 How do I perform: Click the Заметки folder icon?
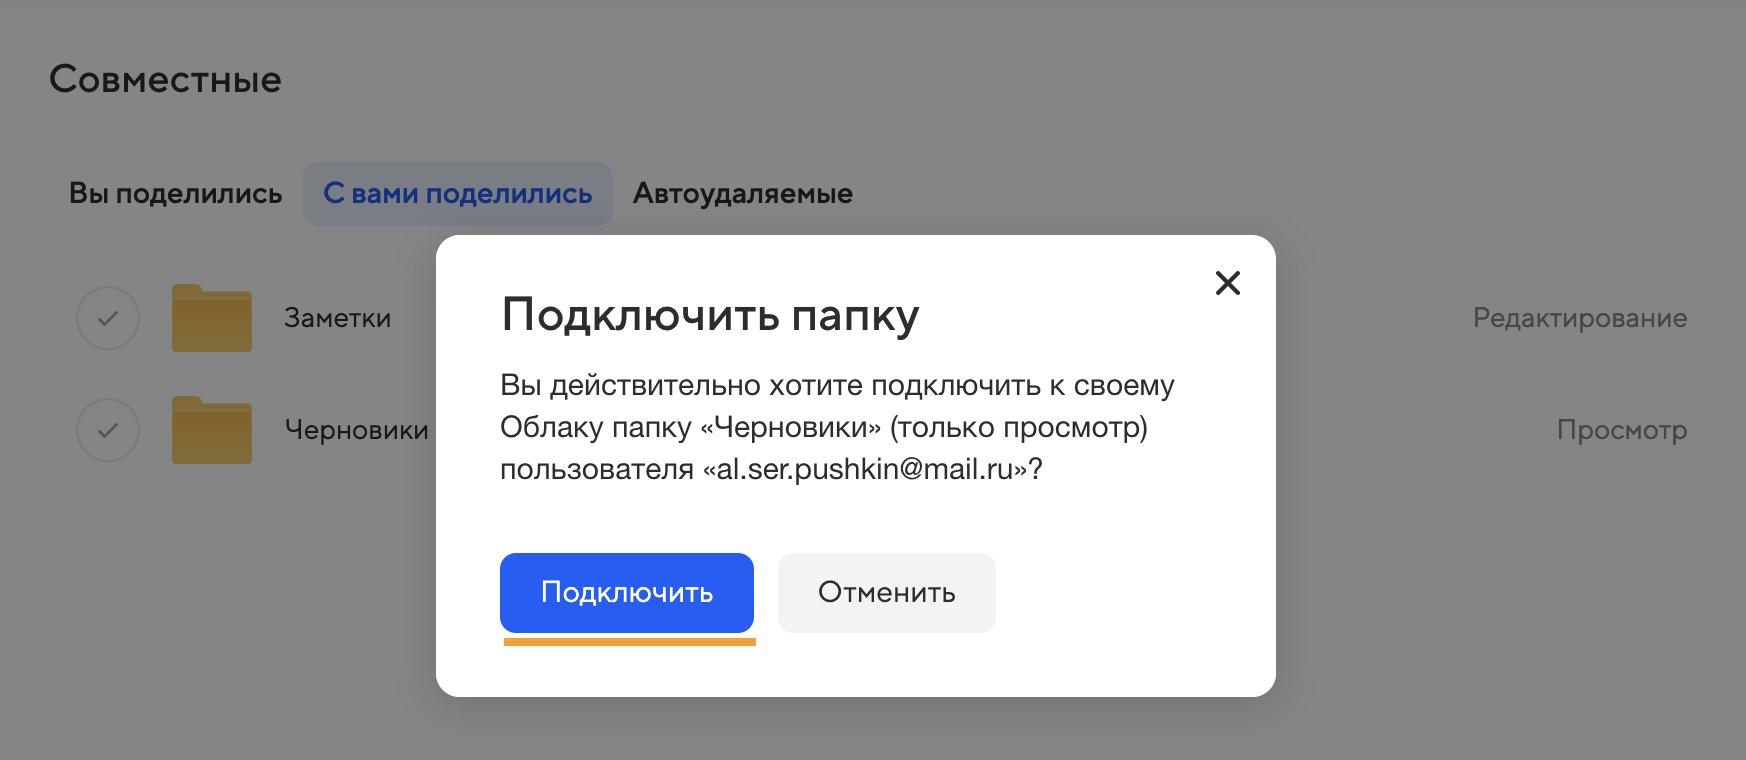click(x=211, y=318)
